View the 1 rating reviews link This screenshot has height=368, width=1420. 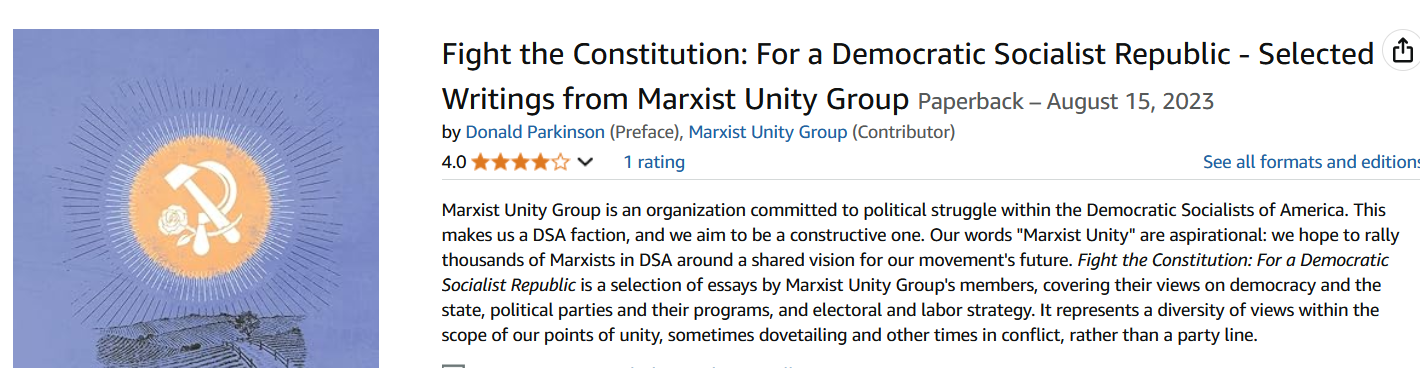click(654, 162)
